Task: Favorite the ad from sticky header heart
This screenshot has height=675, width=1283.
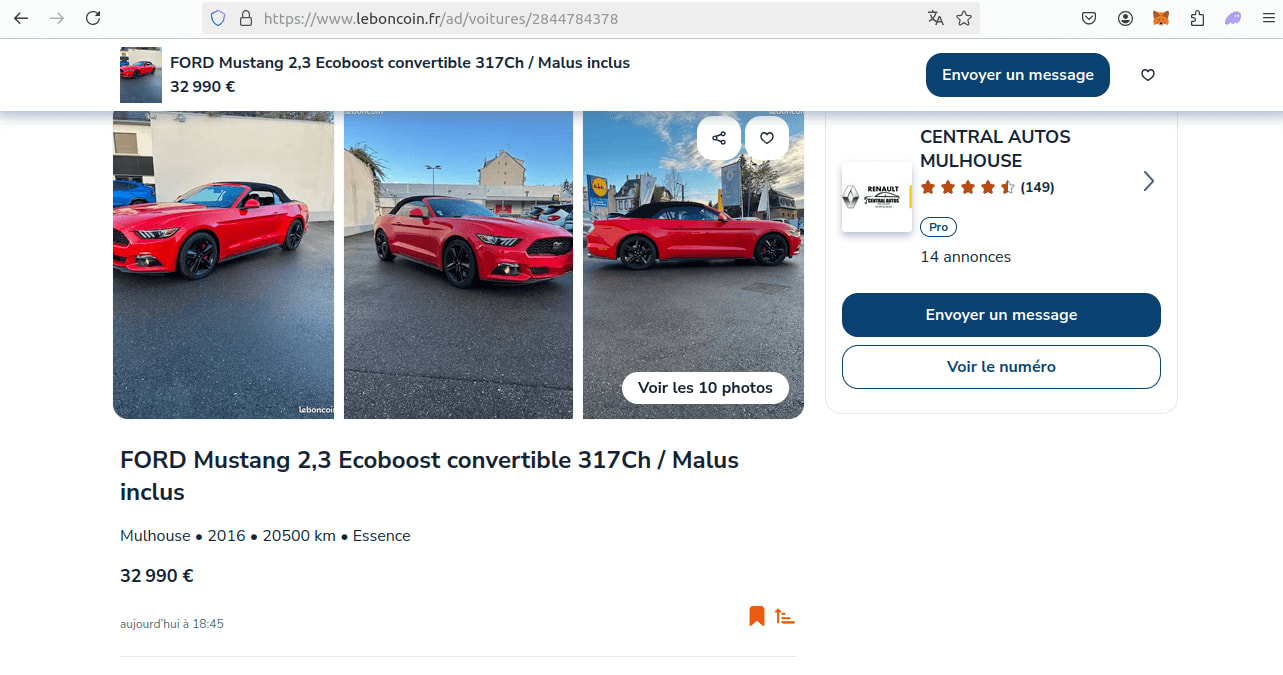Action: (x=1148, y=75)
